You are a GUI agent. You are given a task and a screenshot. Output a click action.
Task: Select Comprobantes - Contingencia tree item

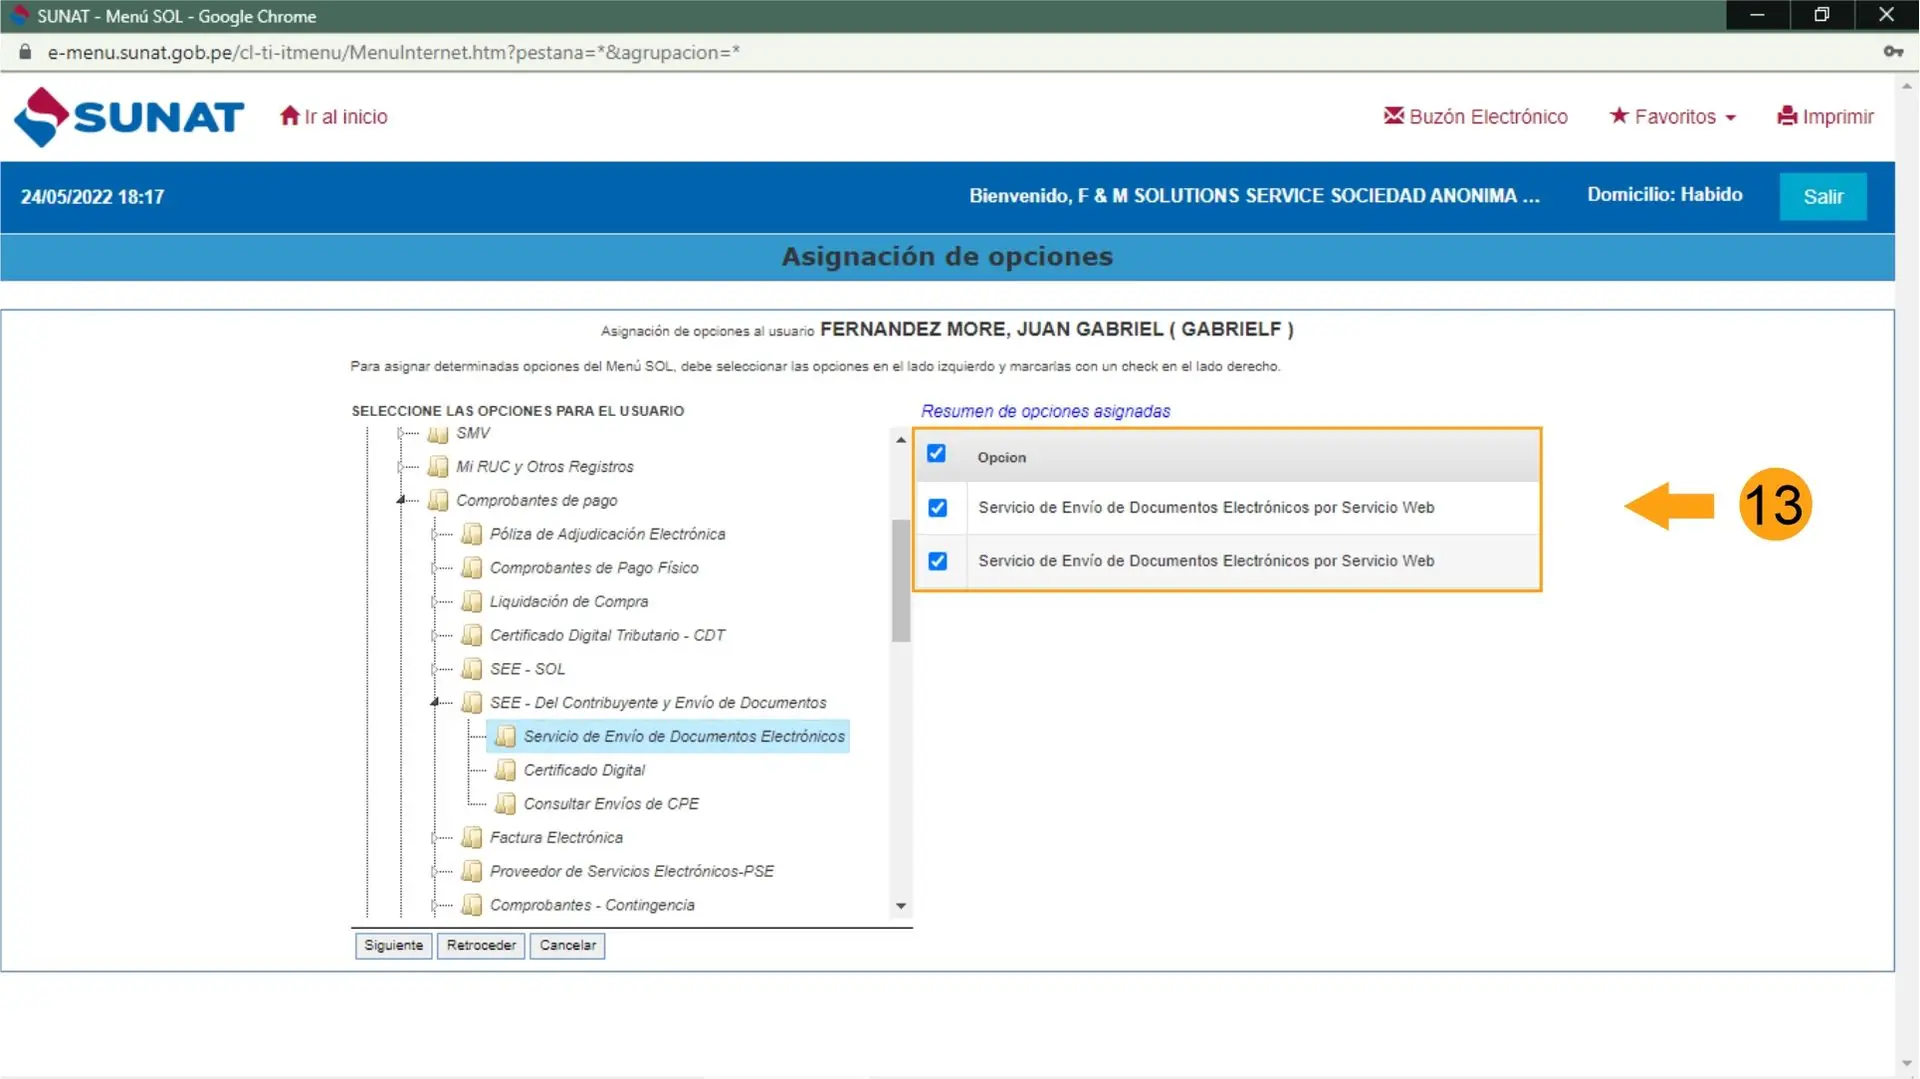pyautogui.click(x=592, y=905)
